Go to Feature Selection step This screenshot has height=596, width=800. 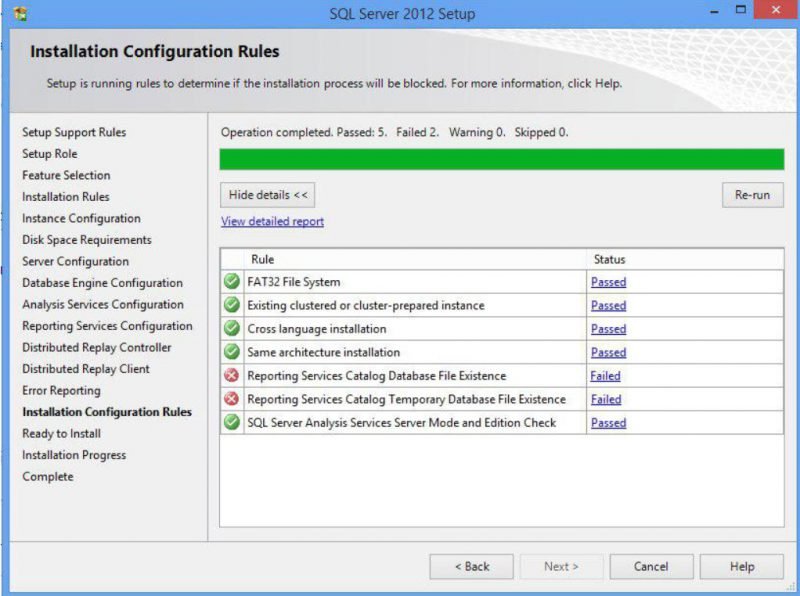pos(66,175)
